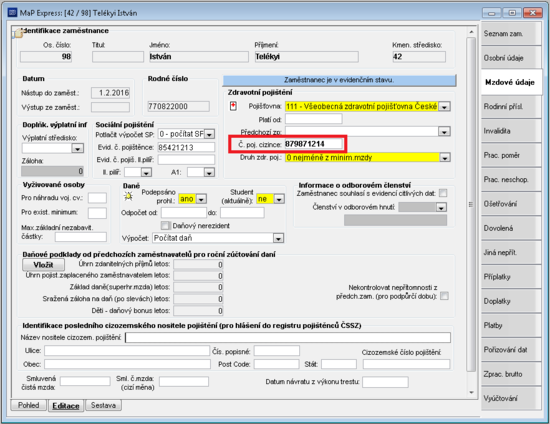Open Podepsáno prohl. dropdown with ano

click(x=201, y=199)
